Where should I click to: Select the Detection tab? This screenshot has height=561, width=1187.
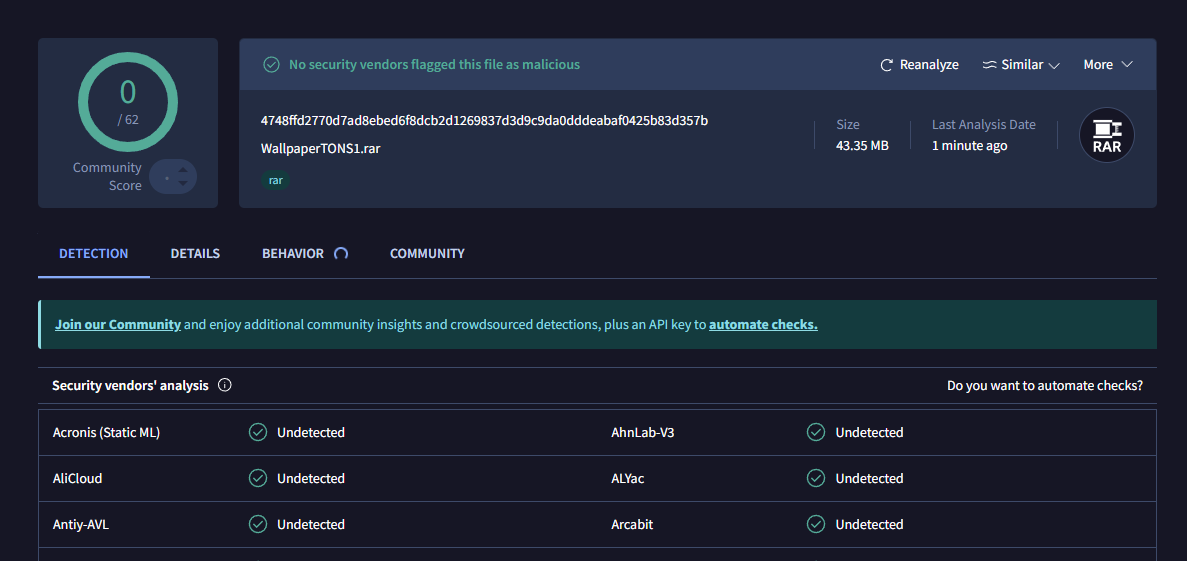click(94, 254)
